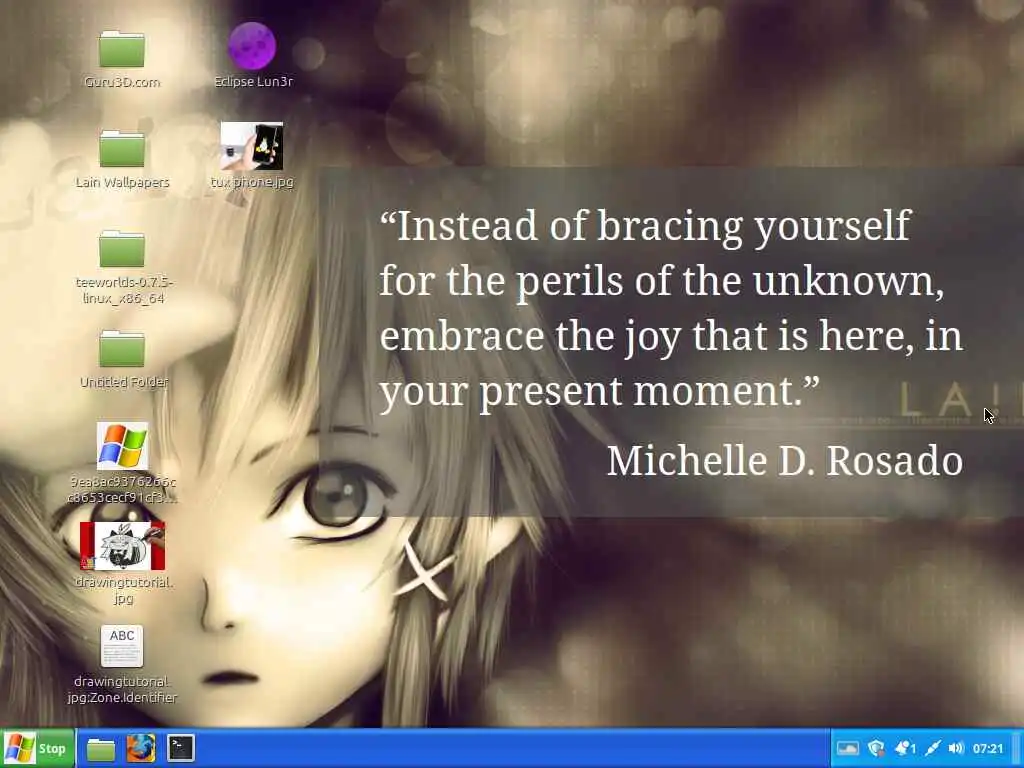Select the Windows logo image file
The height and width of the screenshot is (768, 1024).
click(122, 446)
